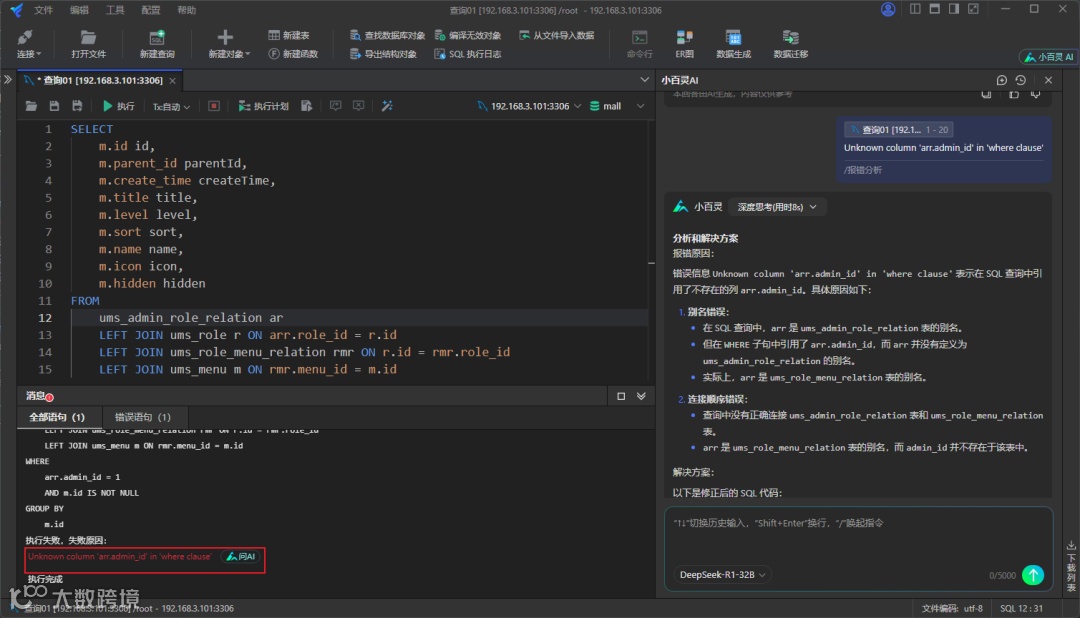Open the 配置 menu
1080x618 pixels.
click(x=151, y=10)
